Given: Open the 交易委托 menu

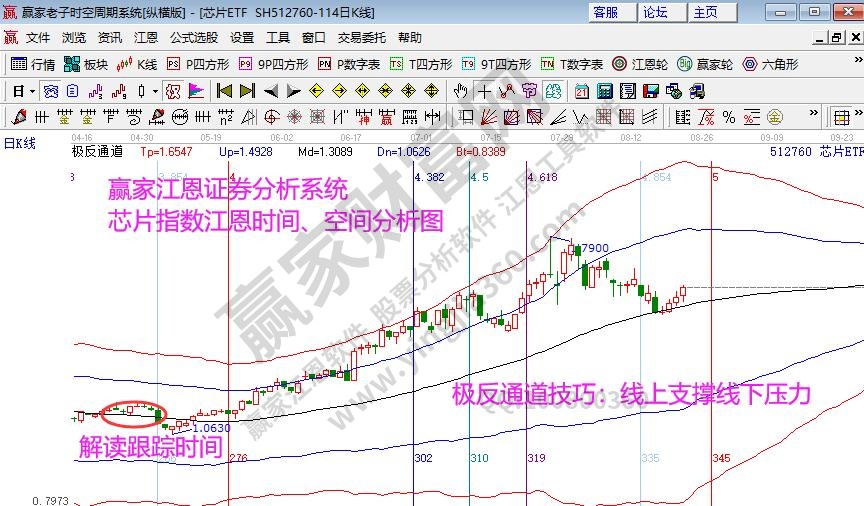Looking at the screenshot, I should point(361,38).
